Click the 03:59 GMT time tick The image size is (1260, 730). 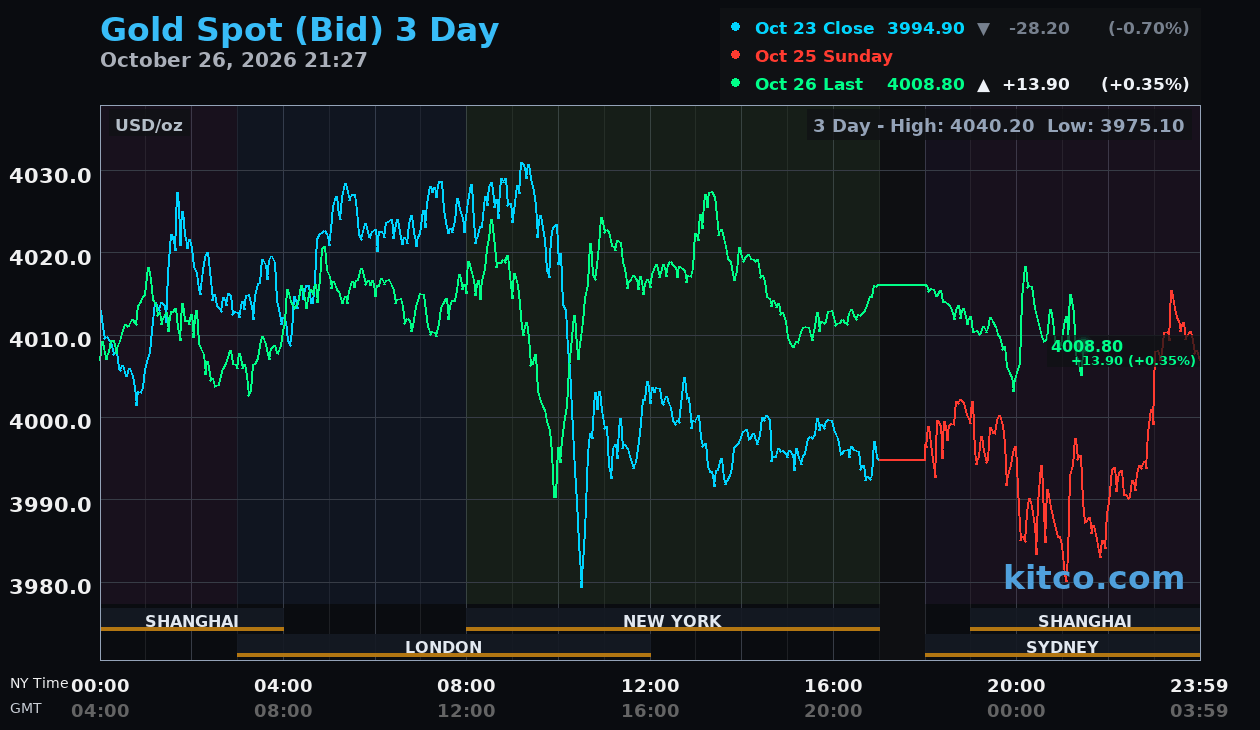(x=1199, y=711)
